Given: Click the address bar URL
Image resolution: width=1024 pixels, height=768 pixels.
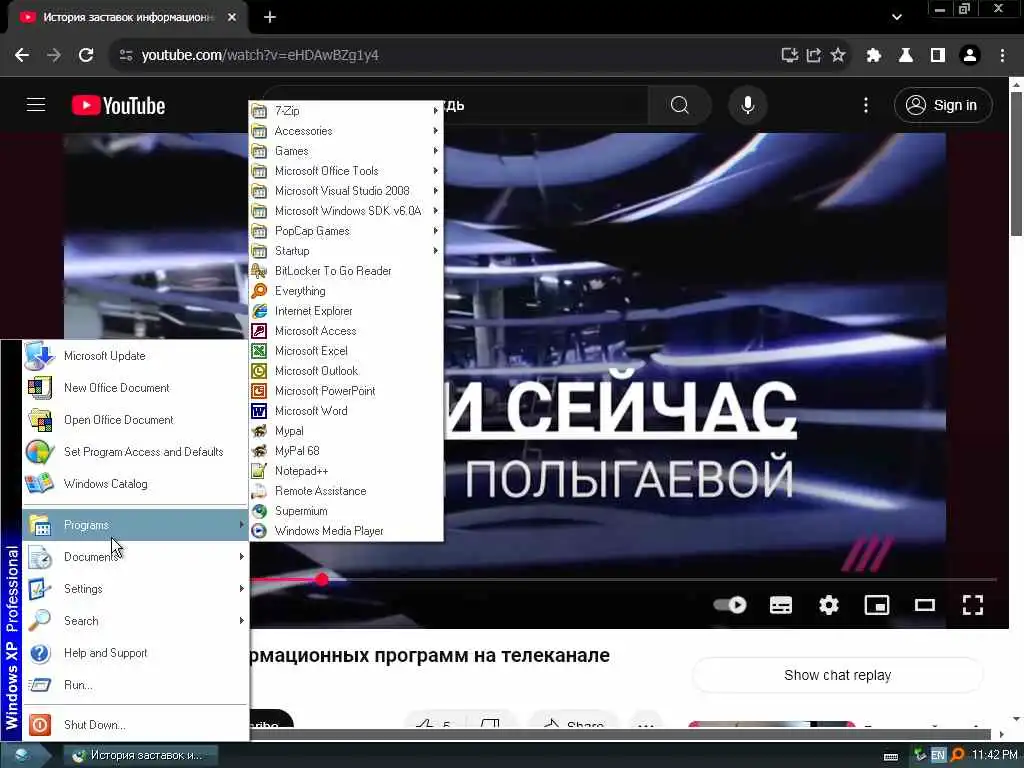Looking at the screenshot, I should click(260, 56).
